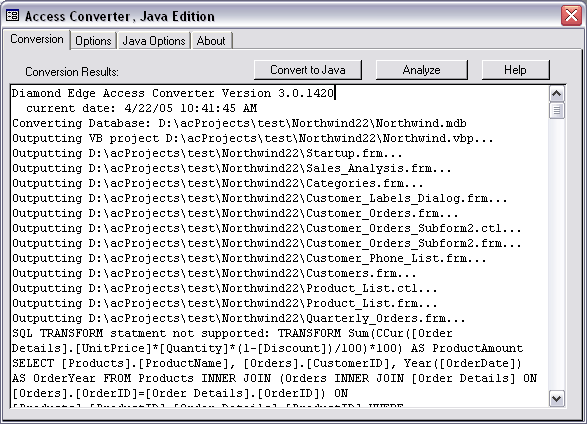Click the Analyze button
This screenshot has height=424, width=587.
422,70
